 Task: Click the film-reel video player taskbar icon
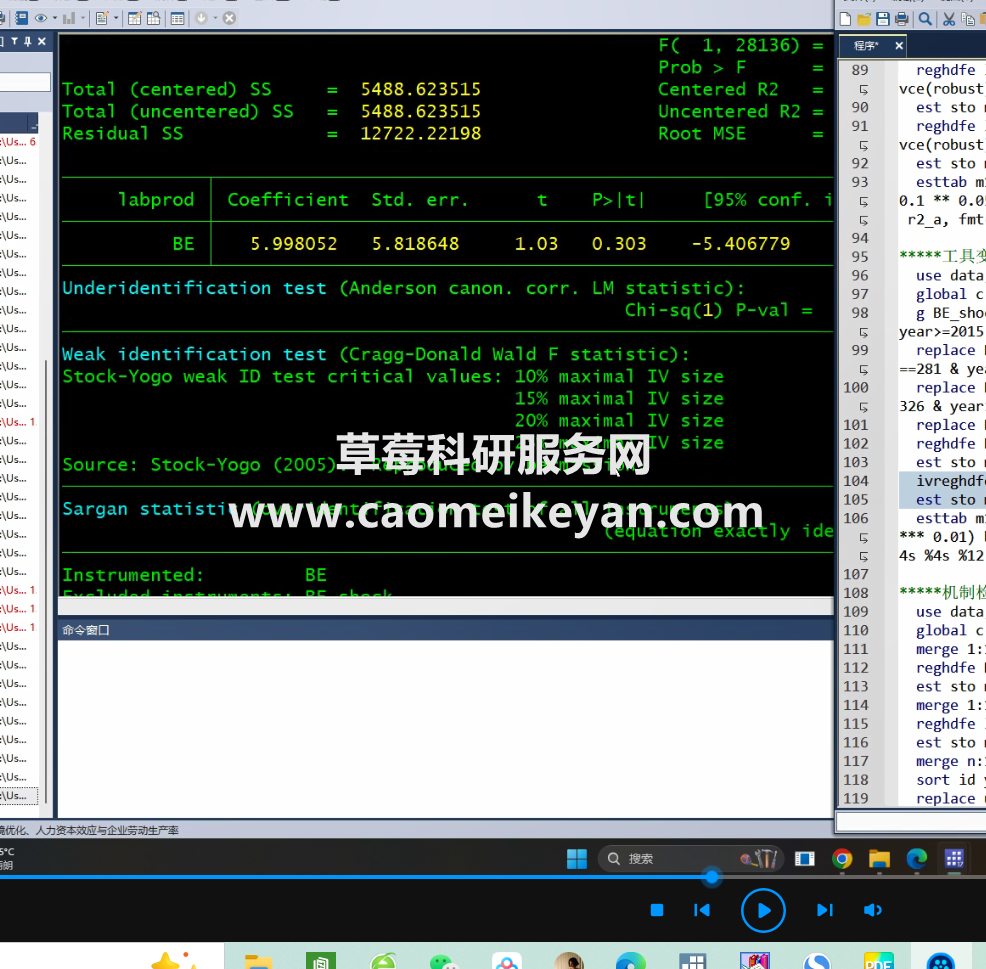941,961
